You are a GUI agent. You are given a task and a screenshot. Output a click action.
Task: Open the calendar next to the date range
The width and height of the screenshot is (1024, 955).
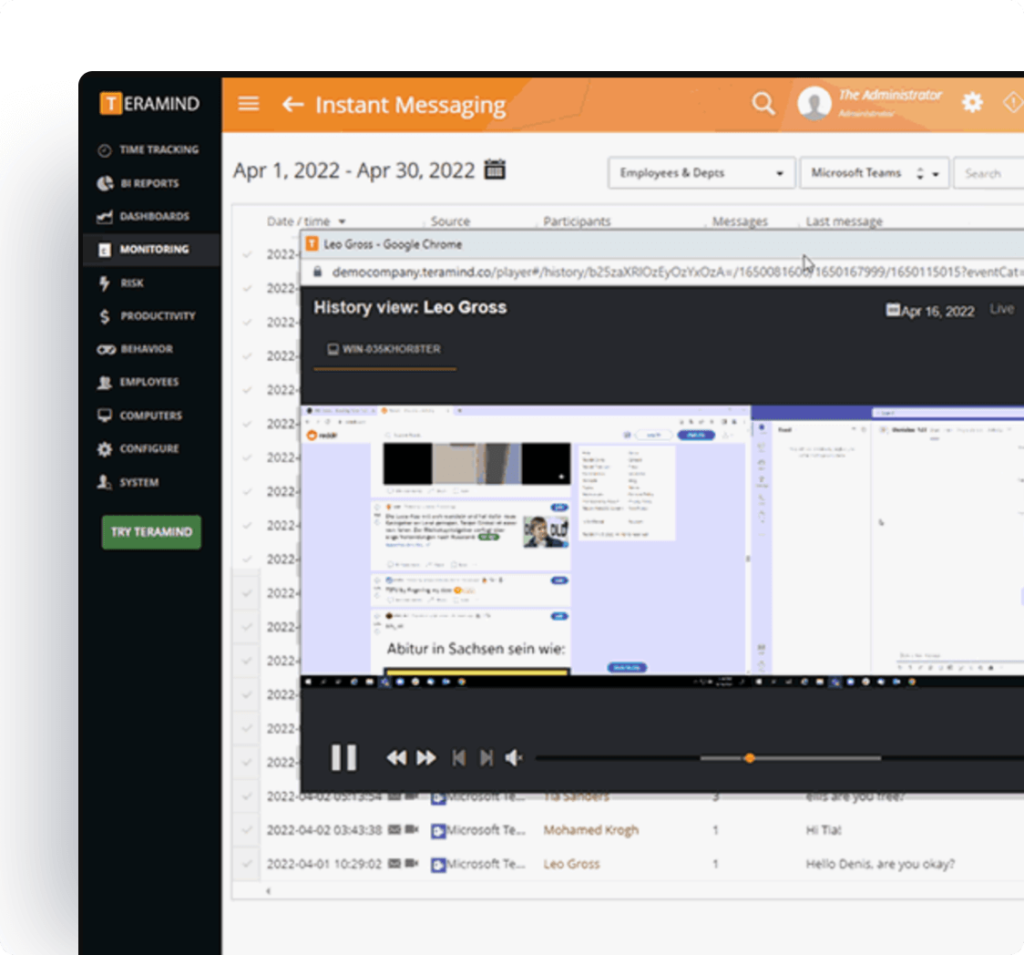click(x=494, y=169)
